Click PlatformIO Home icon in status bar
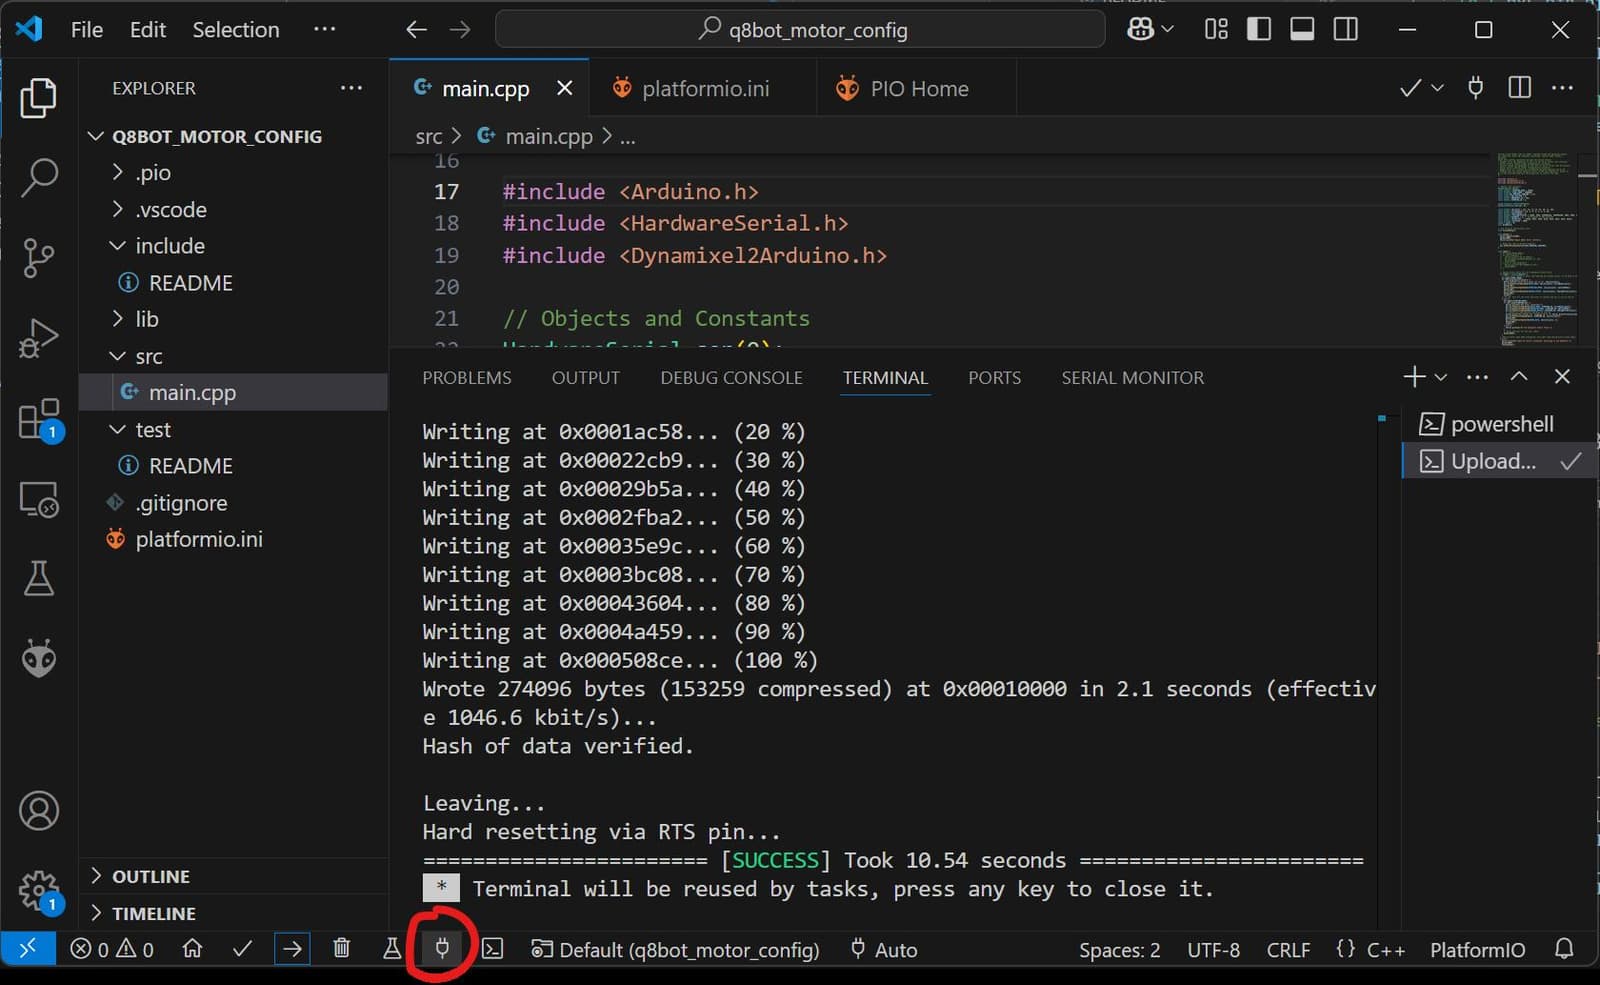 [x=192, y=948]
